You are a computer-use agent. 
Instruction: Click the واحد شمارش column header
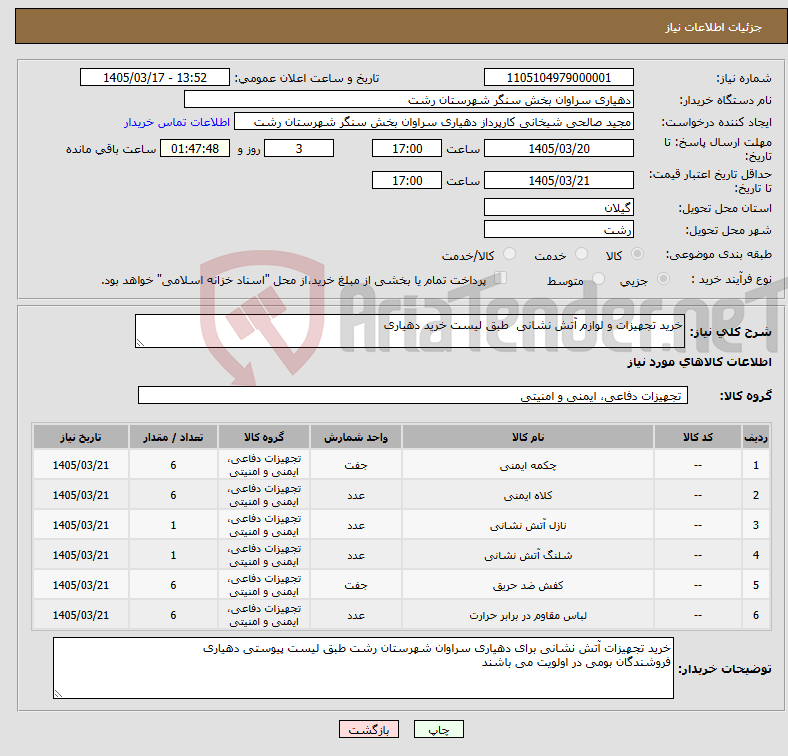coord(356,437)
